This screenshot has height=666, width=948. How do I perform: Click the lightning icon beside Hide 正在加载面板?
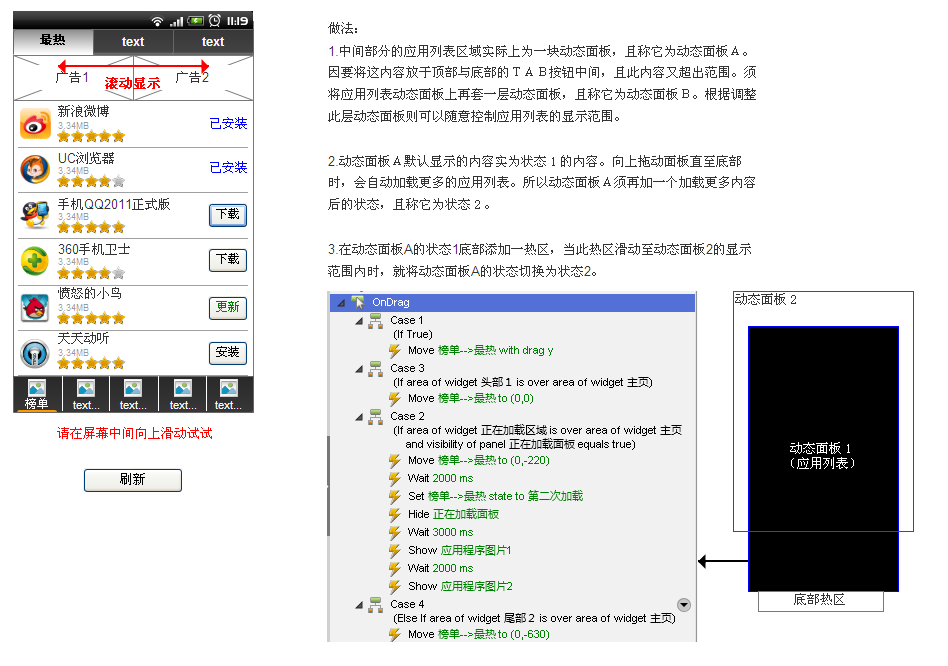coord(394,514)
